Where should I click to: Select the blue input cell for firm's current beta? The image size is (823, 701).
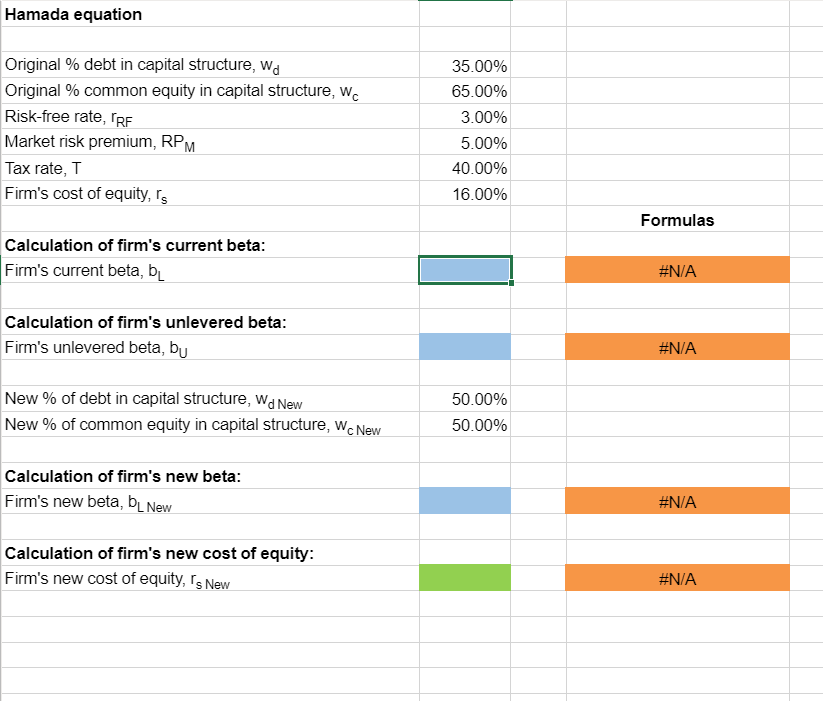[x=464, y=270]
